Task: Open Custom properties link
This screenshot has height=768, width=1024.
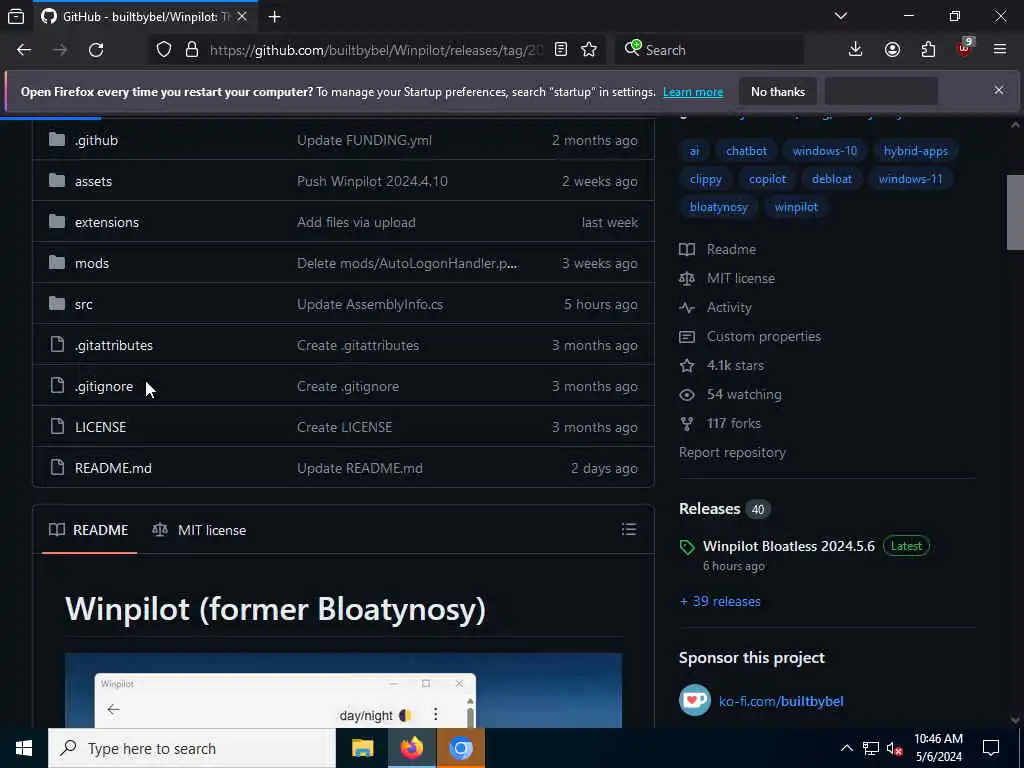Action: (x=750, y=336)
